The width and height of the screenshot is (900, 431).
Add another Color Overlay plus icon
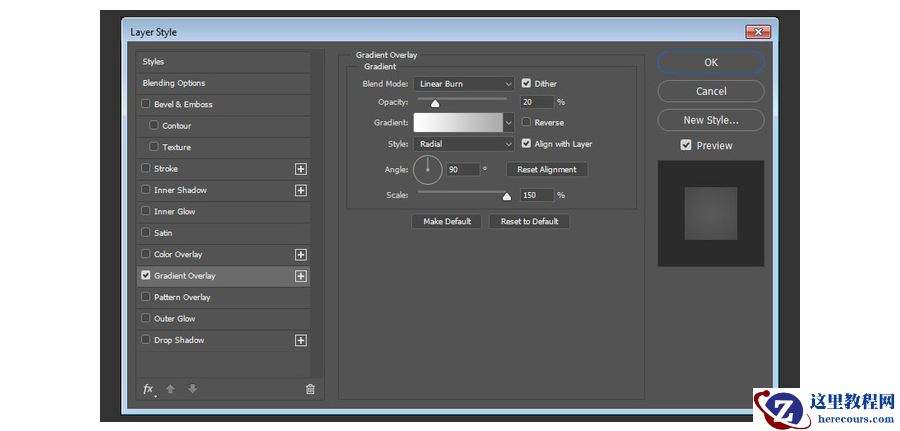301,255
